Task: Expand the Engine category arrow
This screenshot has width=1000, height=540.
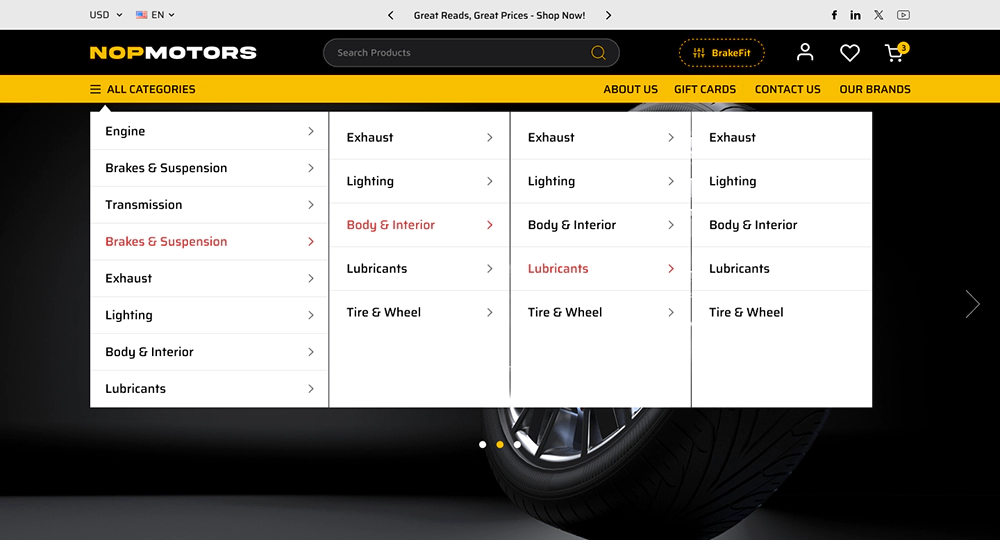Action: [x=311, y=131]
